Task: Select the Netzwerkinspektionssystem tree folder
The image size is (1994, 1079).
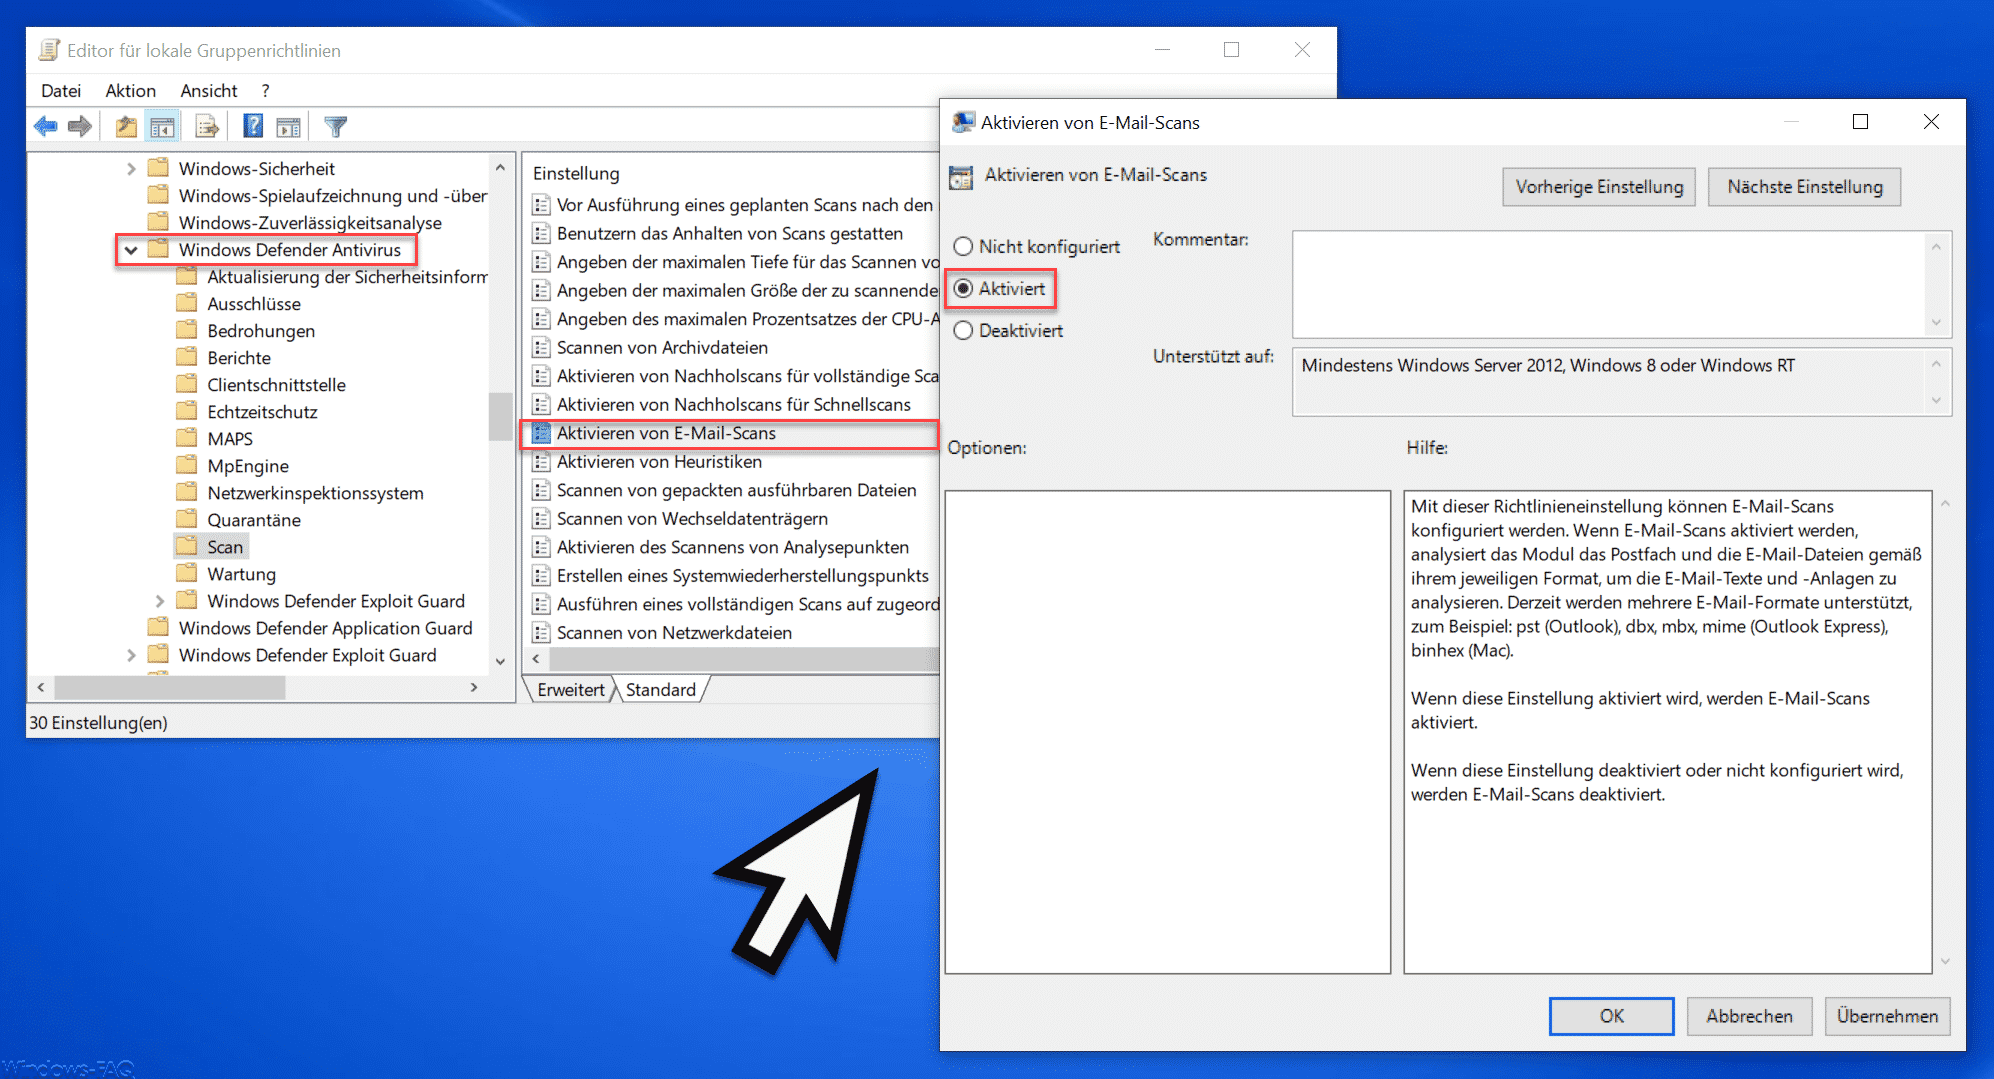Action: click(315, 492)
